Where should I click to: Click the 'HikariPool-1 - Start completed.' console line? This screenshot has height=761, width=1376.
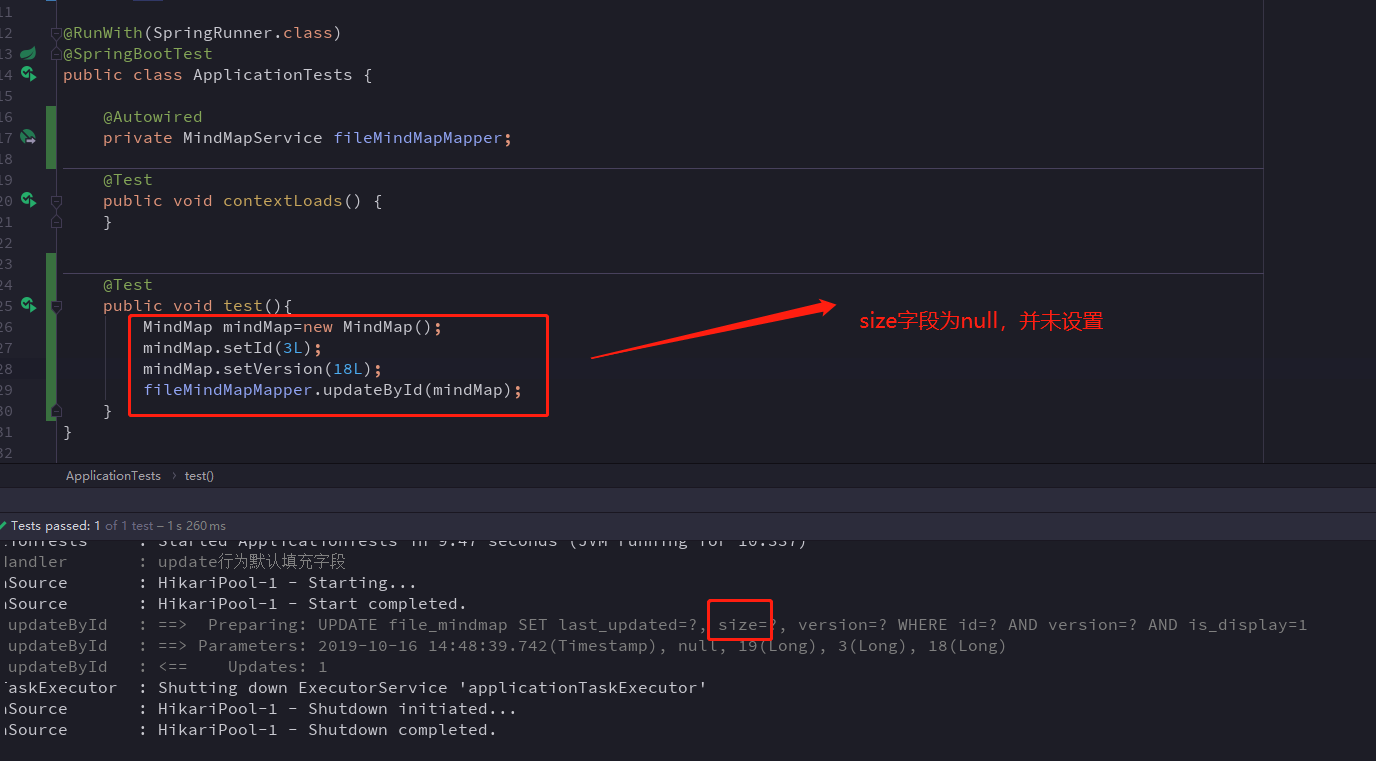tap(312, 604)
